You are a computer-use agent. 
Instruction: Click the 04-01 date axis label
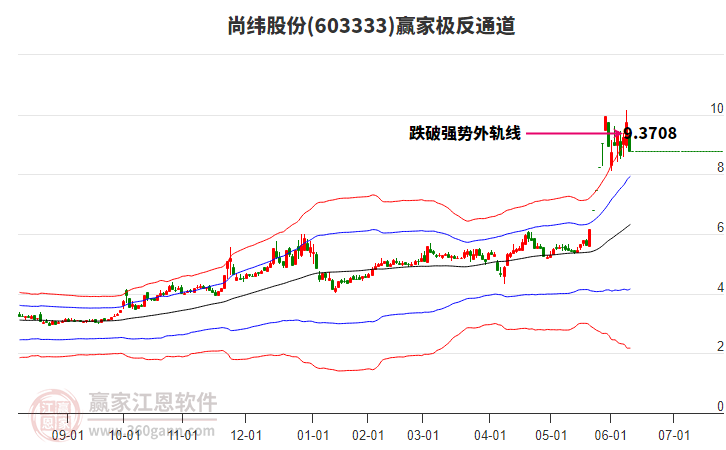click(x=490, y=436)
